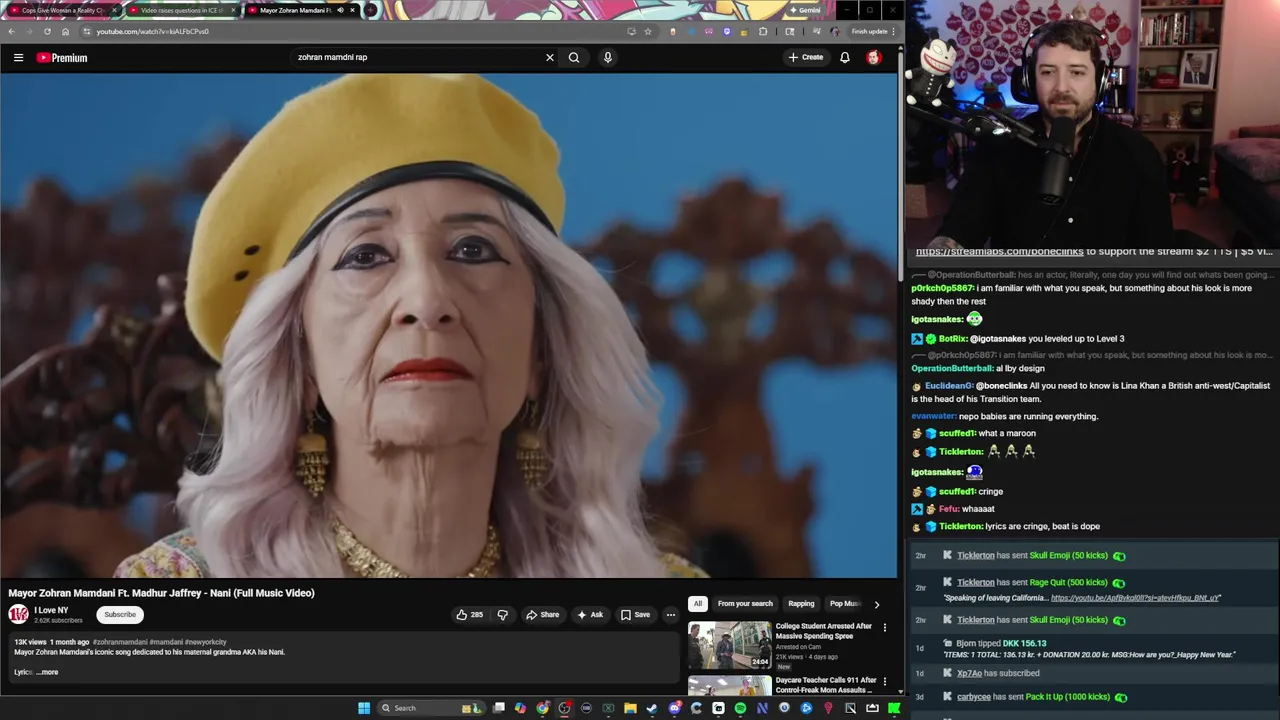Image resolution: width=1280 pixels, height=720 pixels.
Task: Clear the YouTube search box with X
Action: [x=549, y=57]
